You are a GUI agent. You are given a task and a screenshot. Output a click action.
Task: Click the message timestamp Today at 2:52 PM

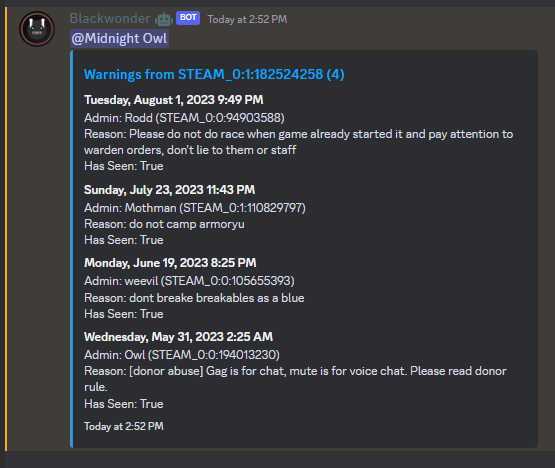pos(247,19)
